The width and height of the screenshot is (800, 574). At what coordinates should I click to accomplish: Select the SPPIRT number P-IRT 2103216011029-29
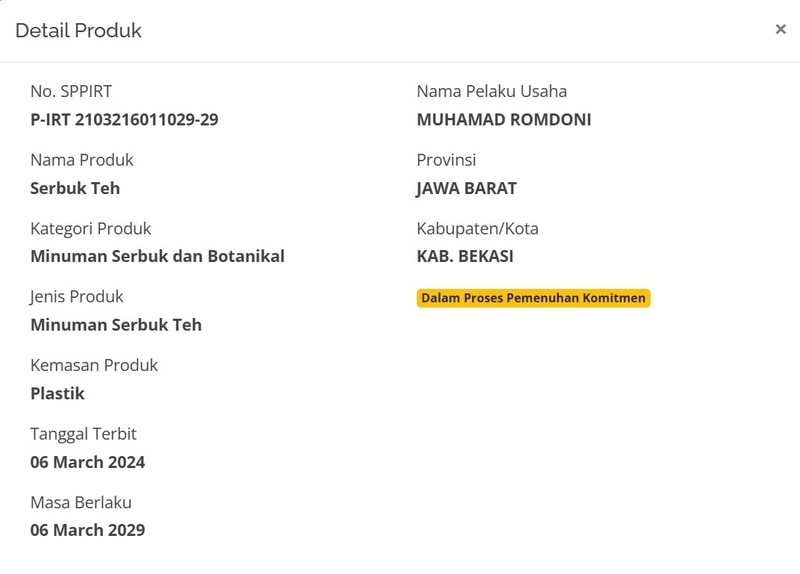124,120
